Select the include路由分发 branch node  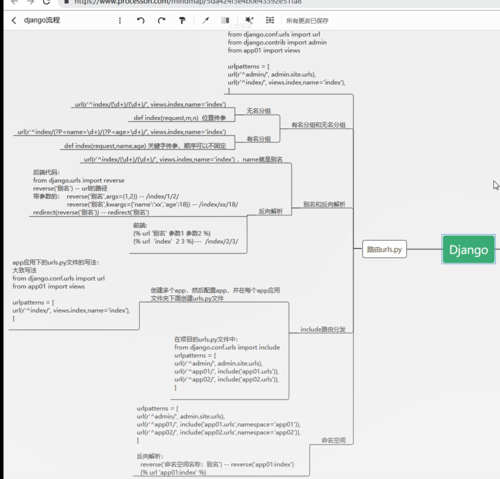323,329
